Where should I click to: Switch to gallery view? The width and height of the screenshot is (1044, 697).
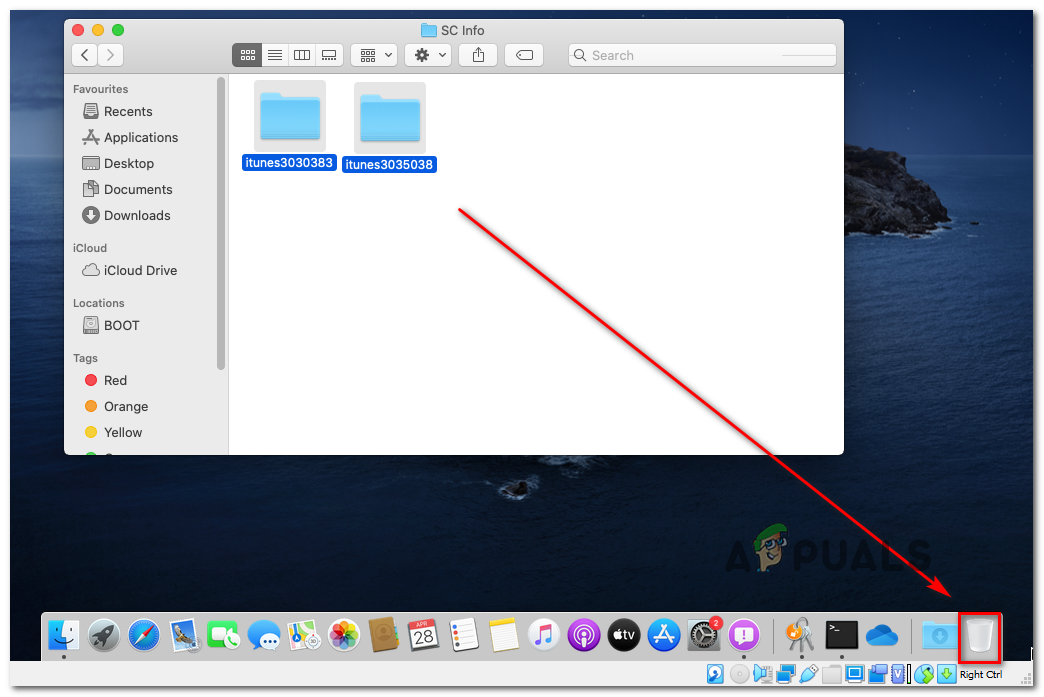329,55
